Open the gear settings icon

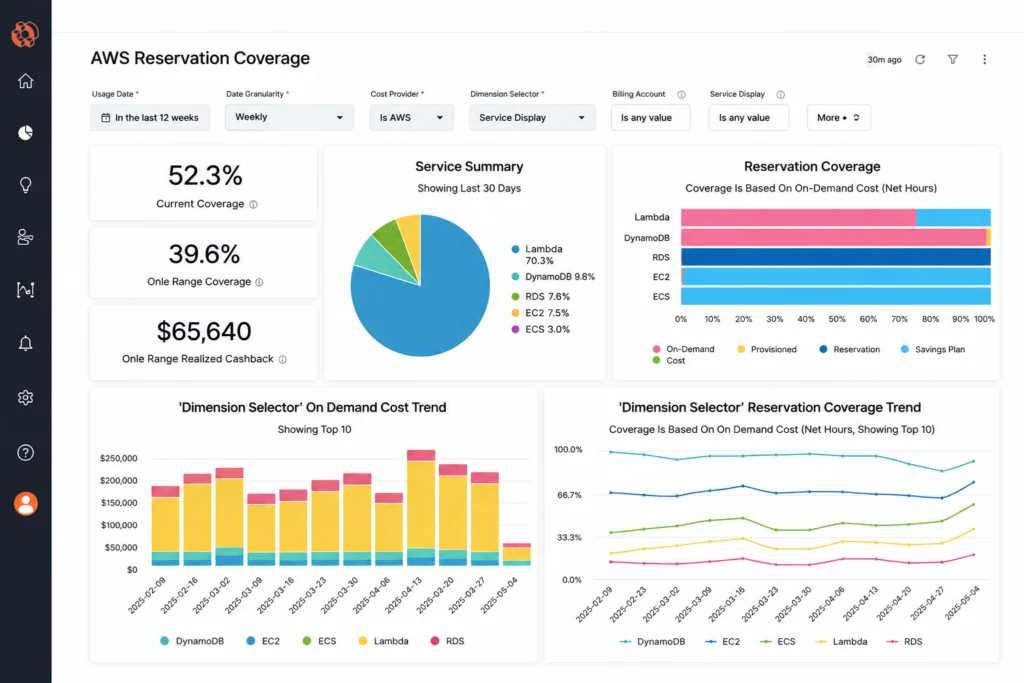[x=25, y=397]
